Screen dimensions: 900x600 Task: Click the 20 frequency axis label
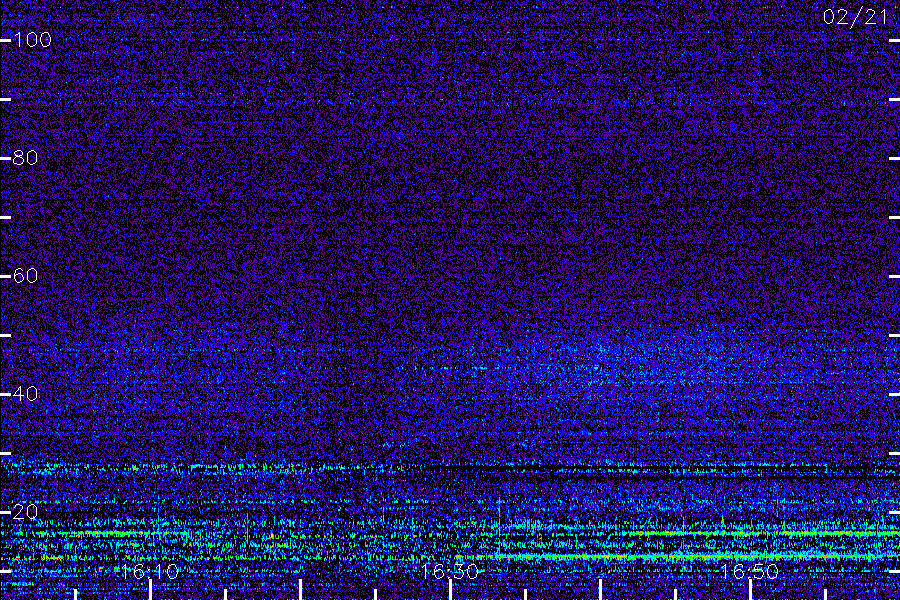[x=25, y=512]
